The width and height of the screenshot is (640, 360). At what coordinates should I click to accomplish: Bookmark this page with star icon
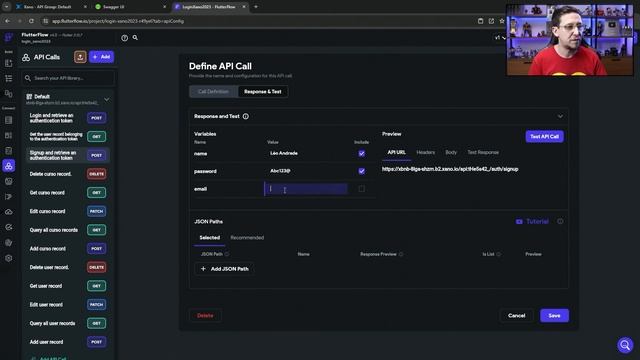[x=502, y=21]
